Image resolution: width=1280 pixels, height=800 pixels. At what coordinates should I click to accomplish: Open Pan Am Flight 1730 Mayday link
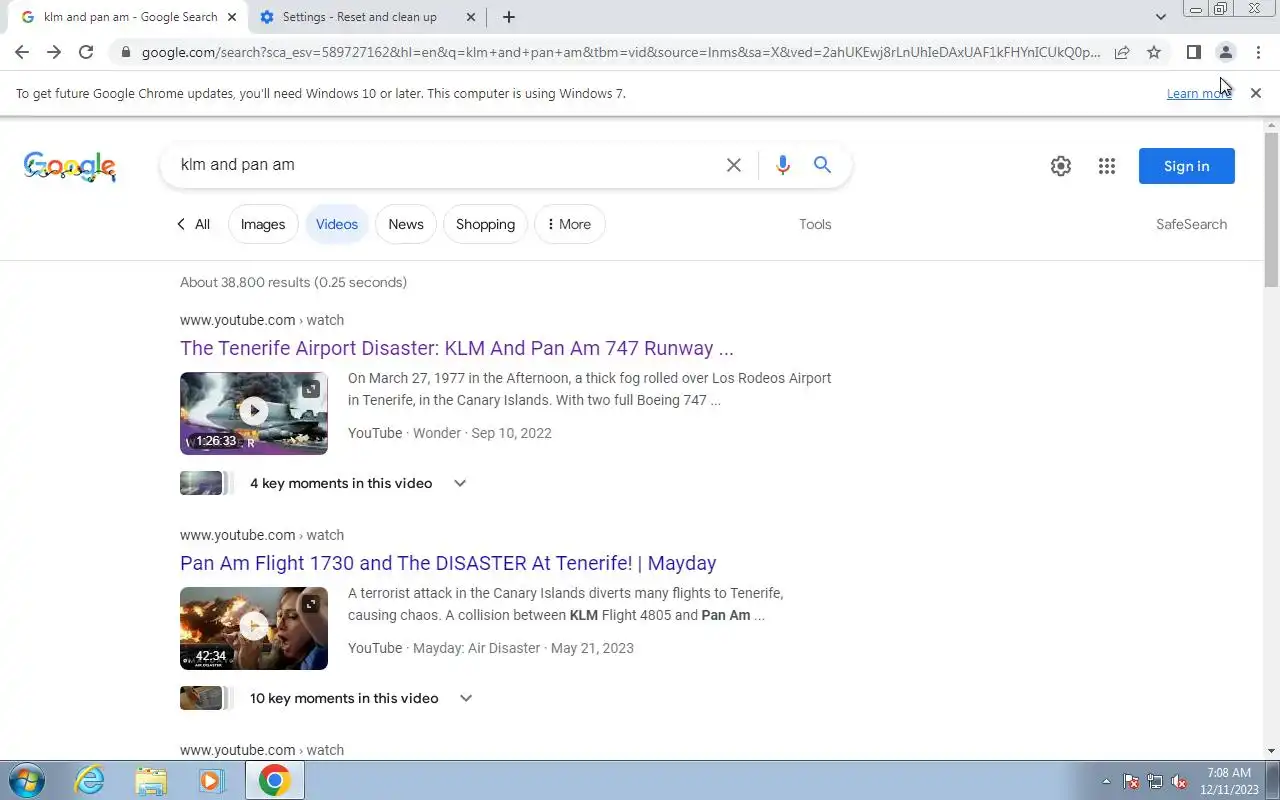448,563
